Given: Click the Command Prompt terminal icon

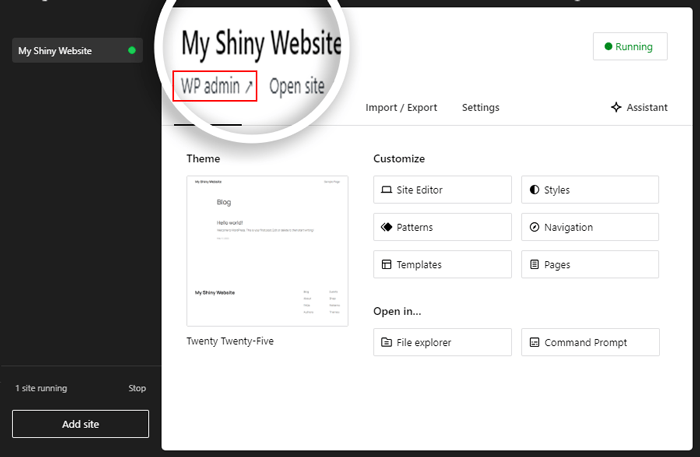Looking at the screenshot, I should pyautogui.click(x=534, y=342).
